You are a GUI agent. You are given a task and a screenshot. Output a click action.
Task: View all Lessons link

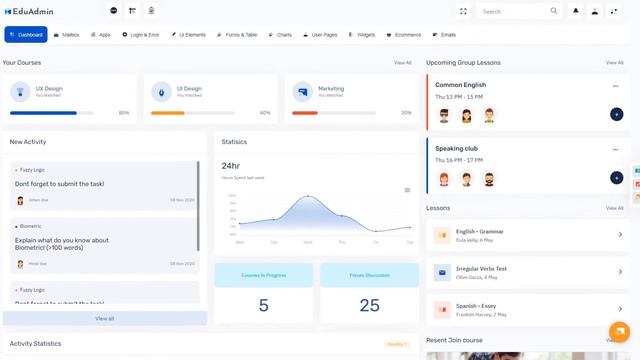614,208
